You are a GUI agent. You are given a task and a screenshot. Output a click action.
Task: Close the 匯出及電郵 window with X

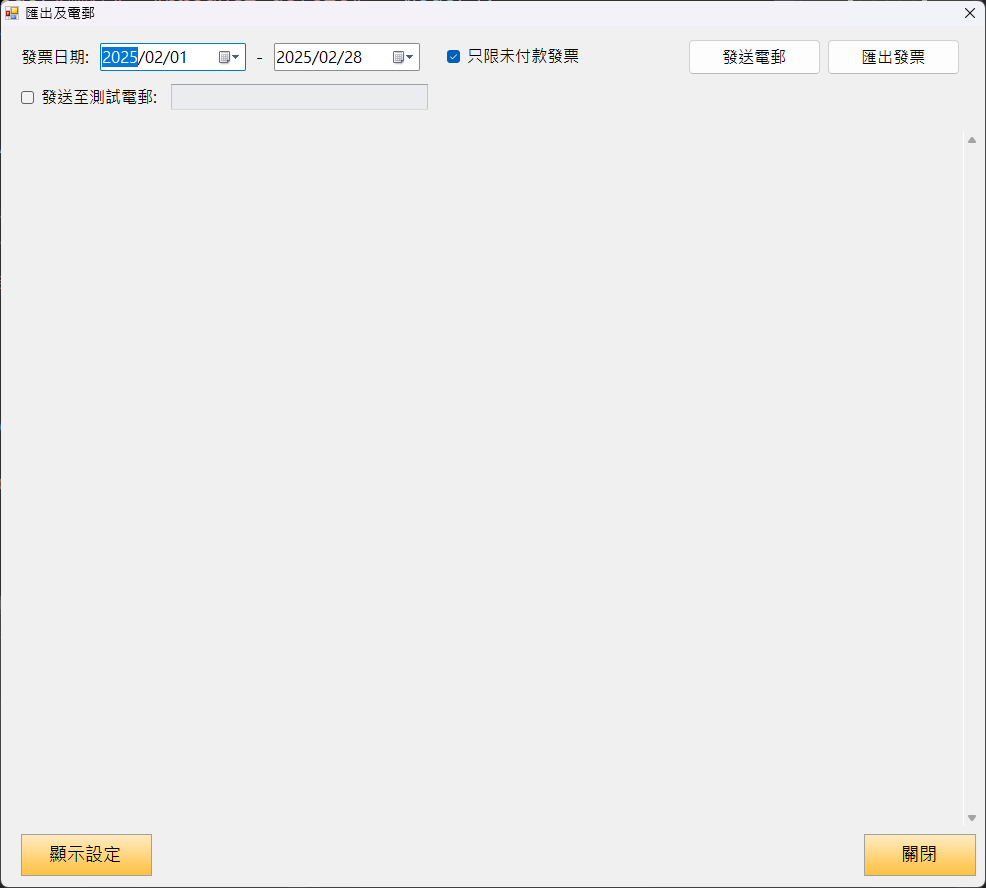pos(969,13)
